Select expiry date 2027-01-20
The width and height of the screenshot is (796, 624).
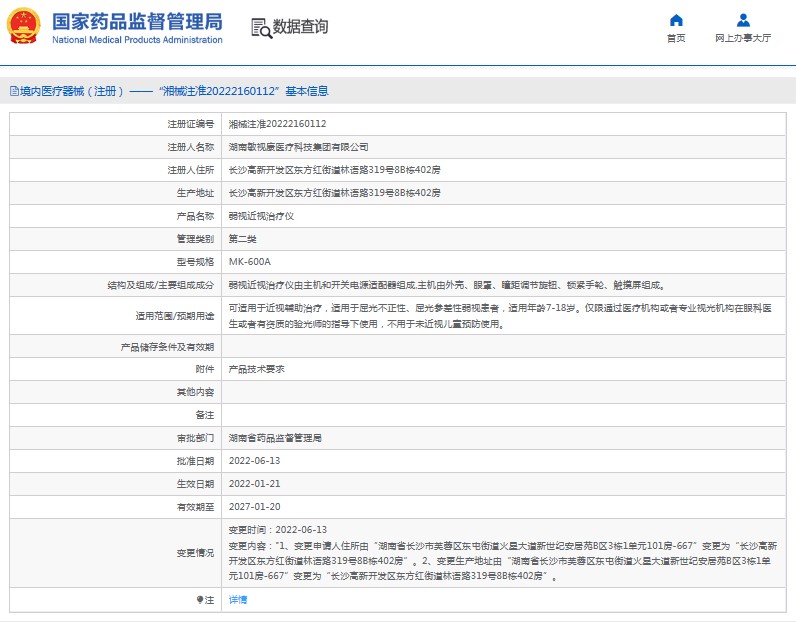click(x=254, y=507)
